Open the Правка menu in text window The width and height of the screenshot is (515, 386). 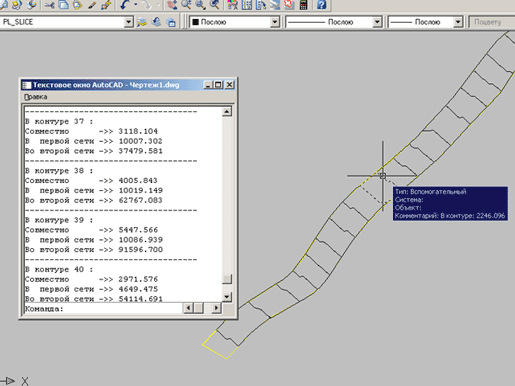tap(36, 97)
